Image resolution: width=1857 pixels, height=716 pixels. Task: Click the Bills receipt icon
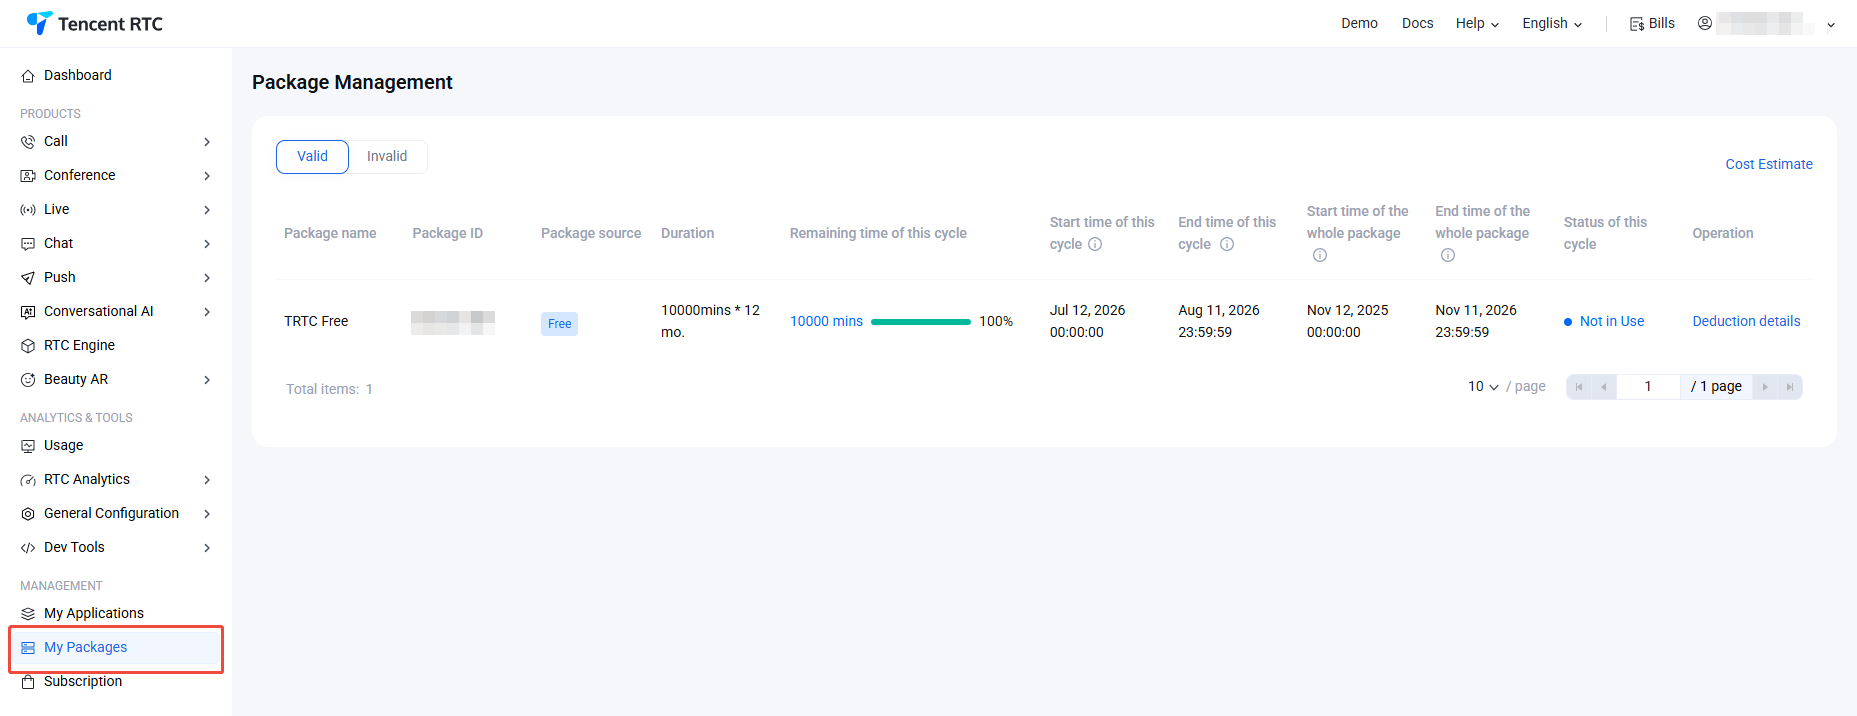point(1637,24)
